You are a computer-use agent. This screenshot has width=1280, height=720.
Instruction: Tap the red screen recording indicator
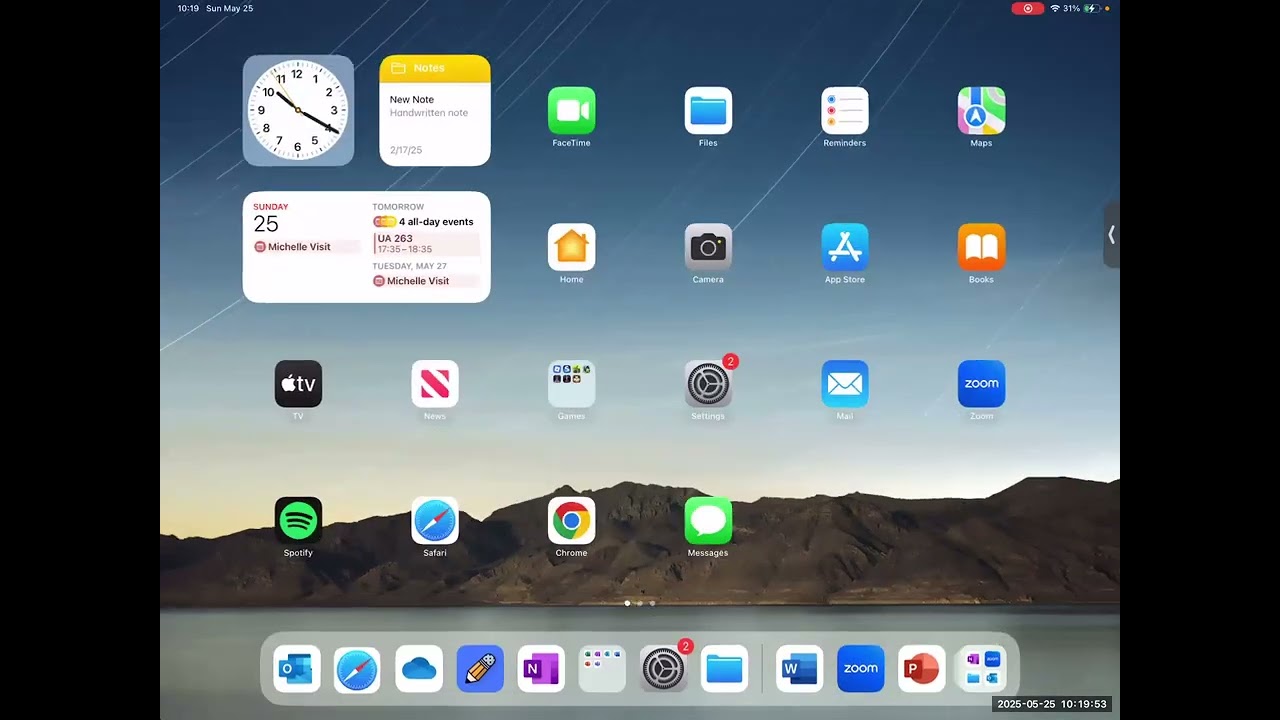[x=1027, y=8]
